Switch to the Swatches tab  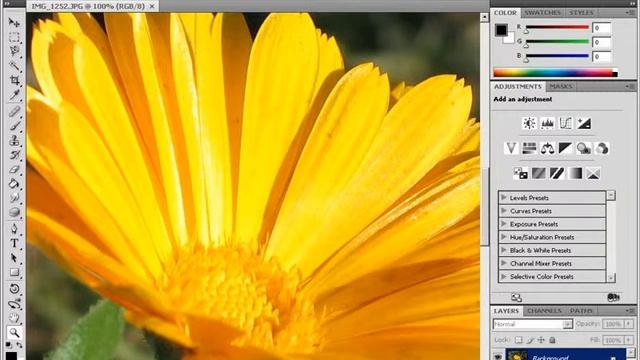pyautogui.click(x=542, y=13)
